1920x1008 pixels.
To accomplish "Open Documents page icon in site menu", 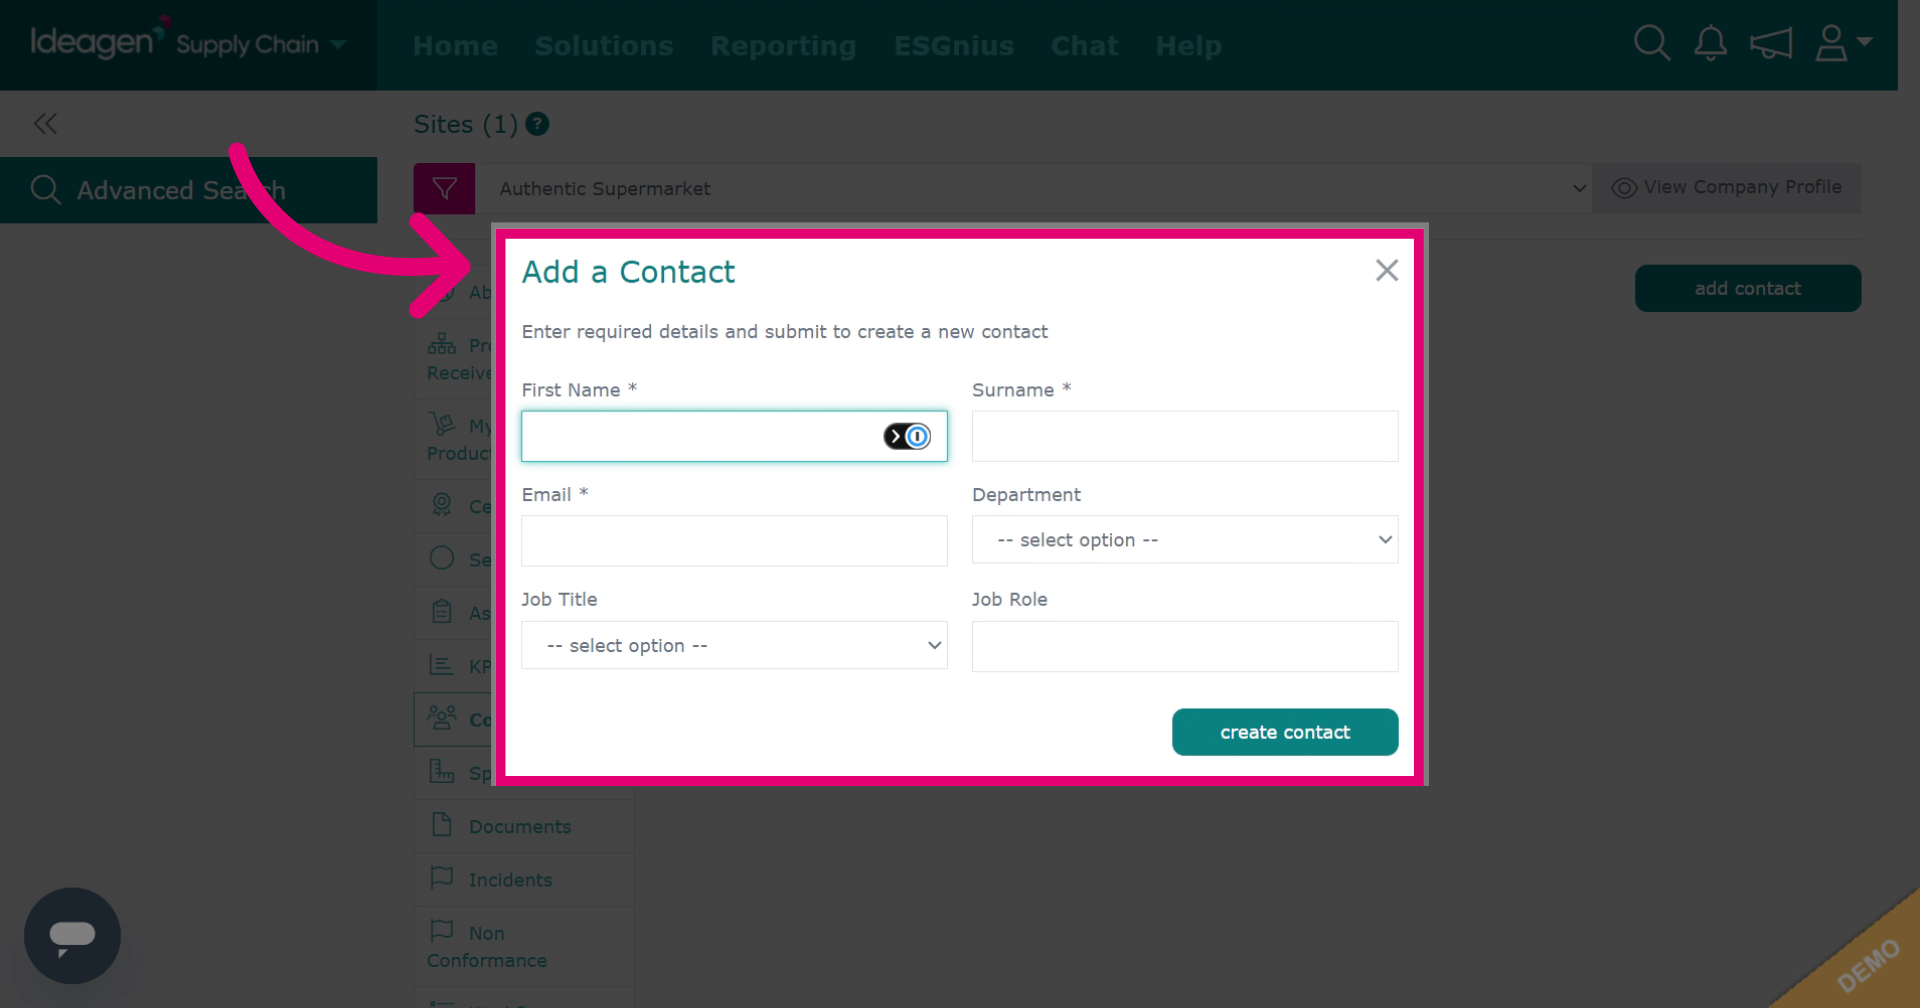I will pos(441,825).
